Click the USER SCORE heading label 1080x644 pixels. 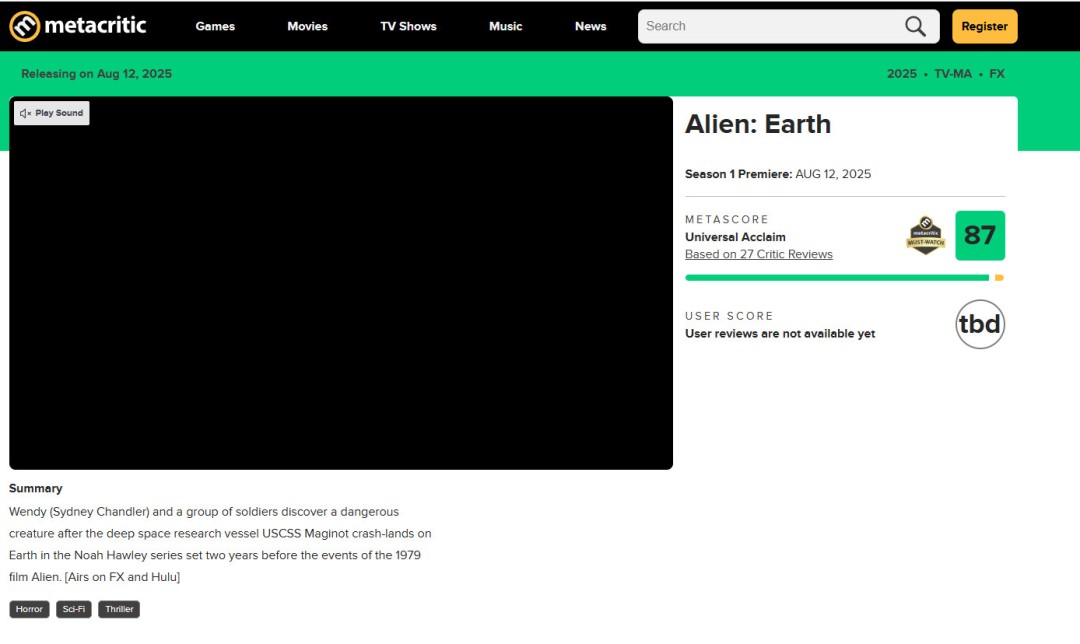tap(729, 315)
